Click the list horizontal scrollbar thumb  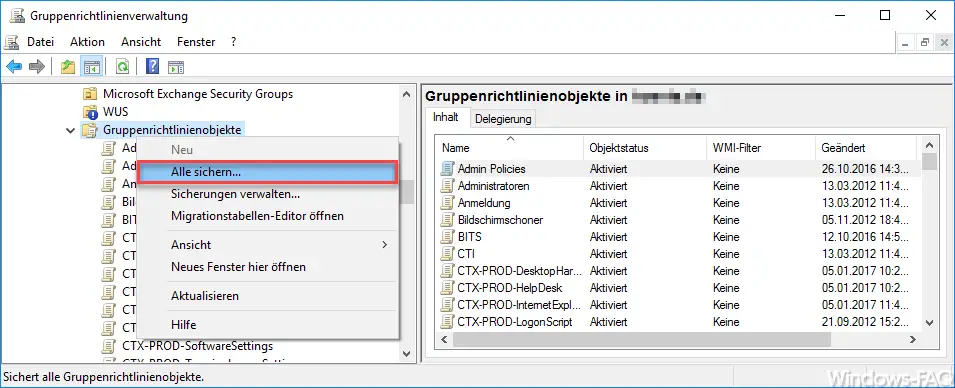[x=642, y=340]
